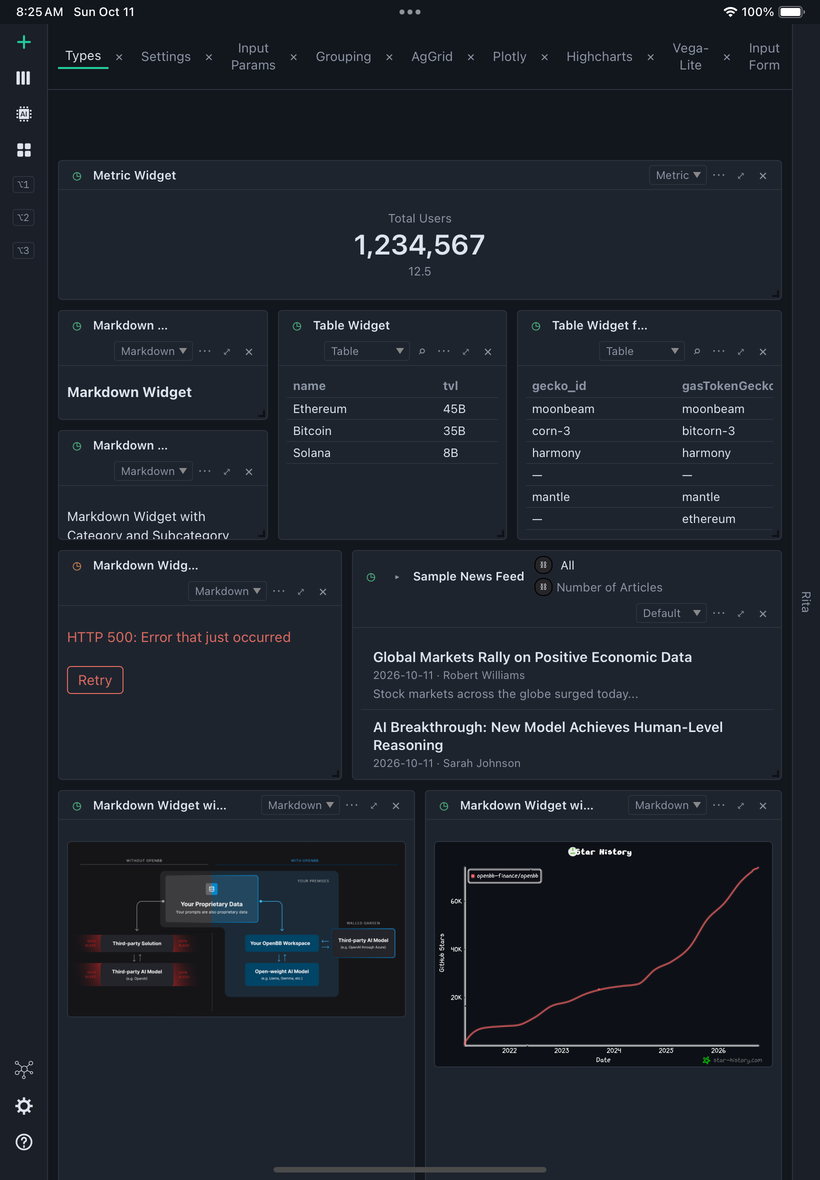Maximize the Star History markdown widget
The width and height of the screenshot is (820, 1180).
pyautogui.click(x=741, y=805)
